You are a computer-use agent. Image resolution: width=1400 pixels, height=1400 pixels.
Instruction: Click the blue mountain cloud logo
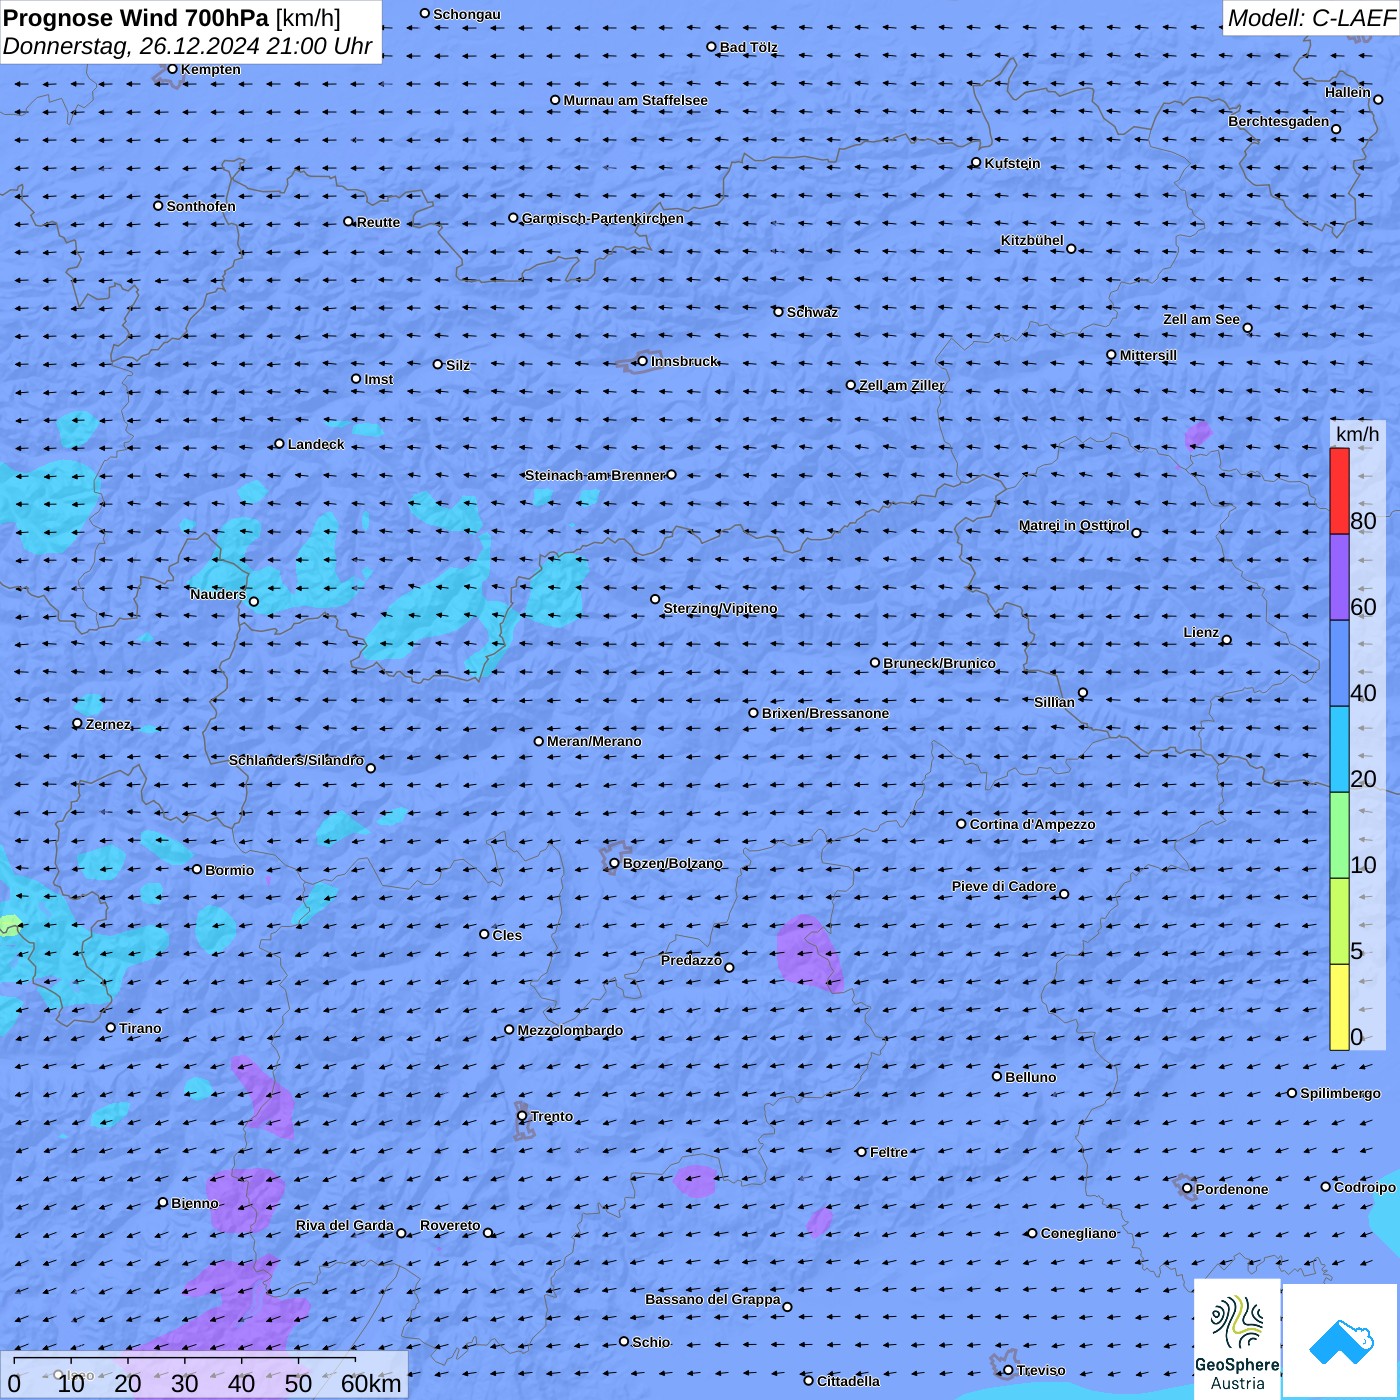tap(1341, 1342)
